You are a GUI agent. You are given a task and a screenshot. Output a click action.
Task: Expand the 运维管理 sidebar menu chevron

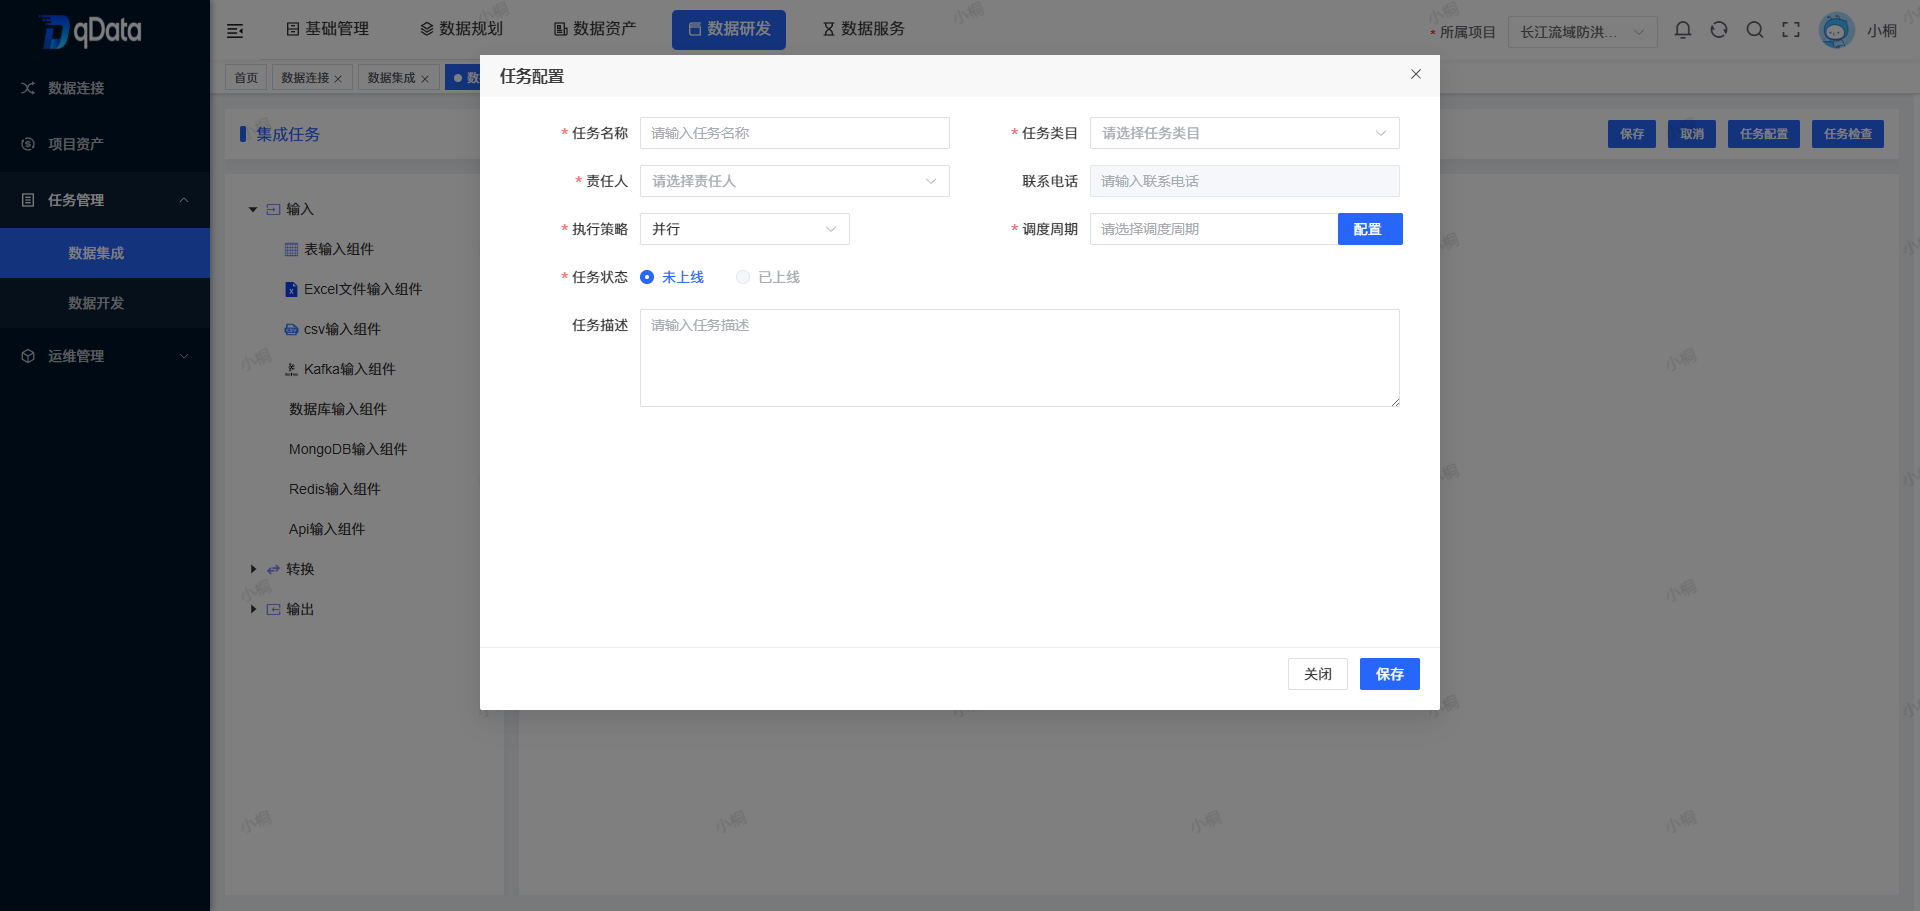184,356
